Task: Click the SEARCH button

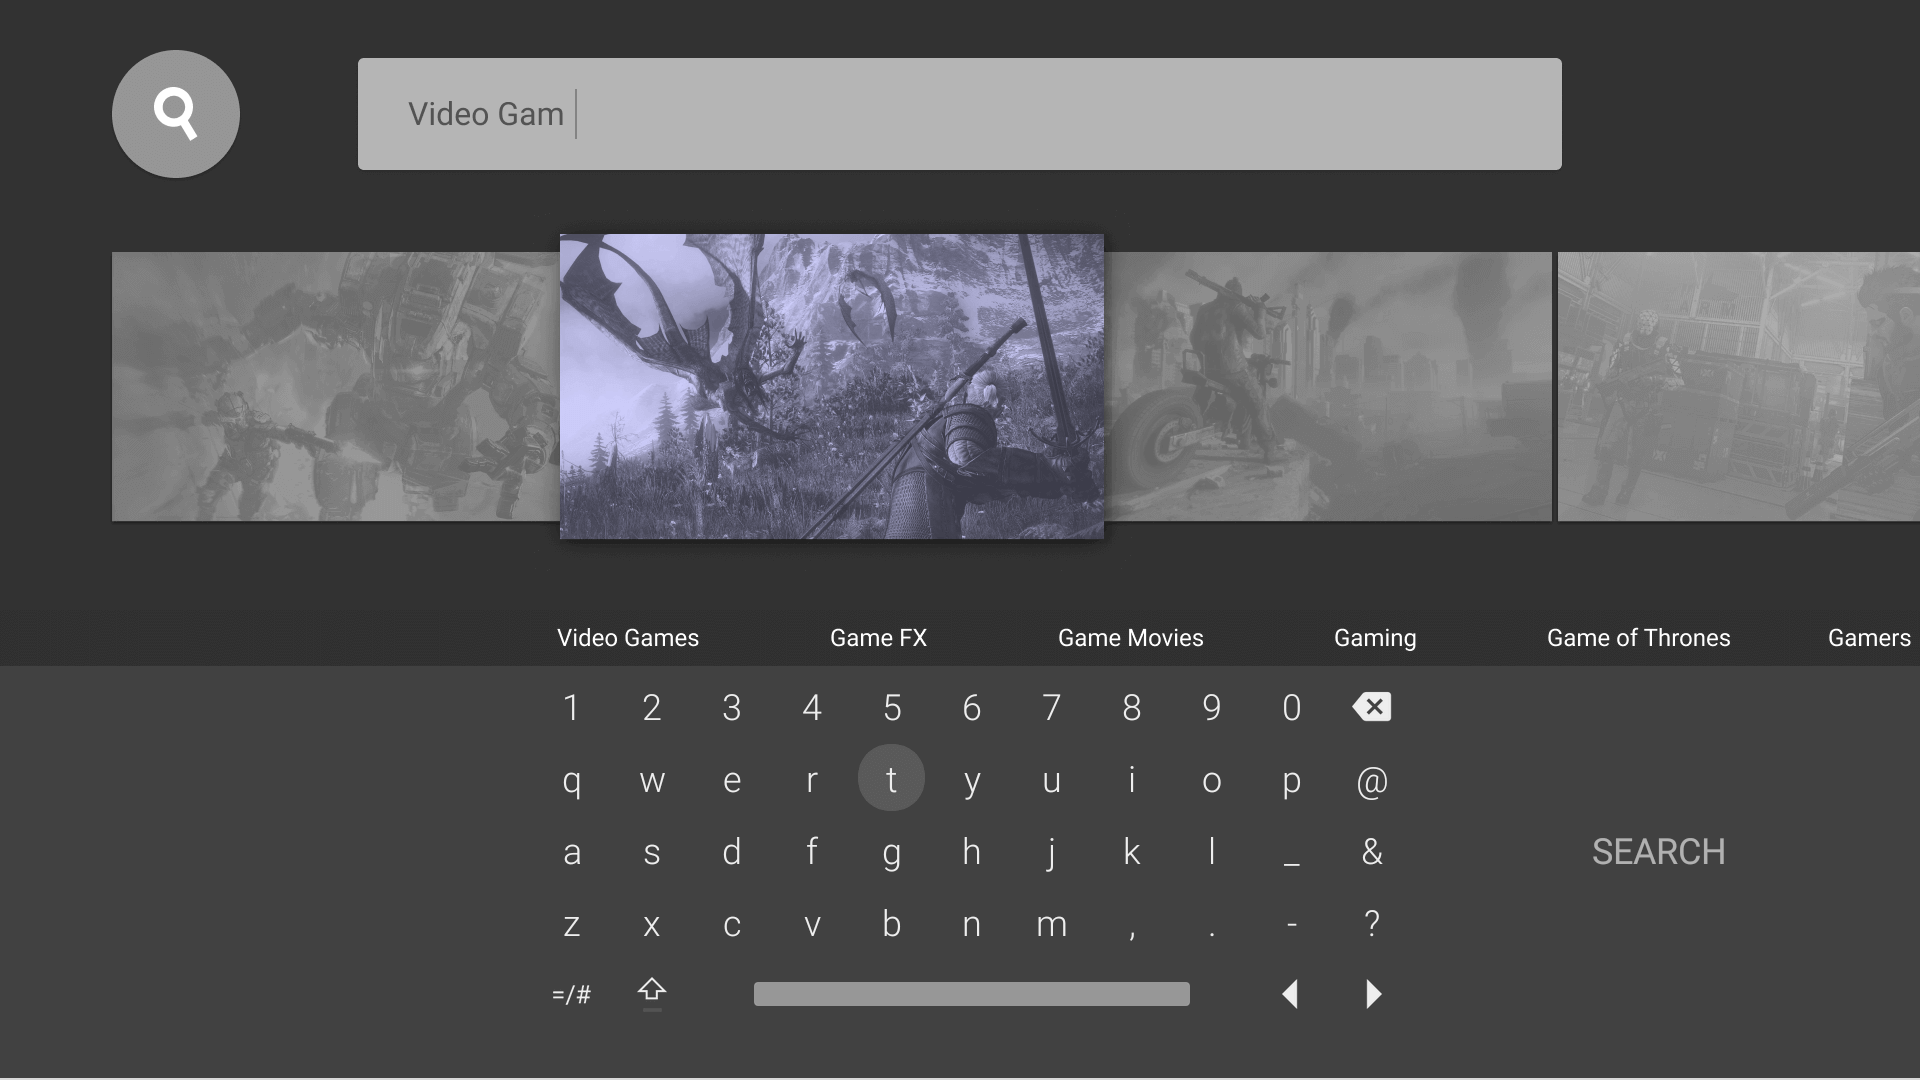Action: coord(1659,852)
